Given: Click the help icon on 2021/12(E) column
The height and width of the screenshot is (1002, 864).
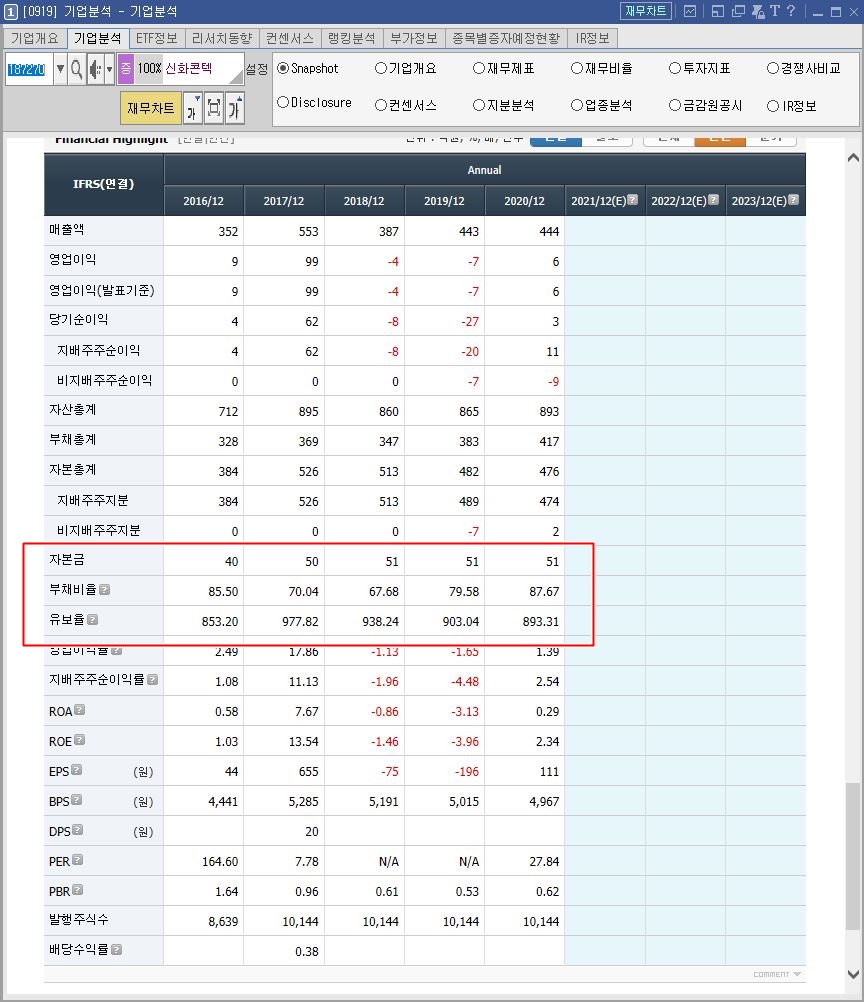Looking at the screenshot, I should [633, 199].
